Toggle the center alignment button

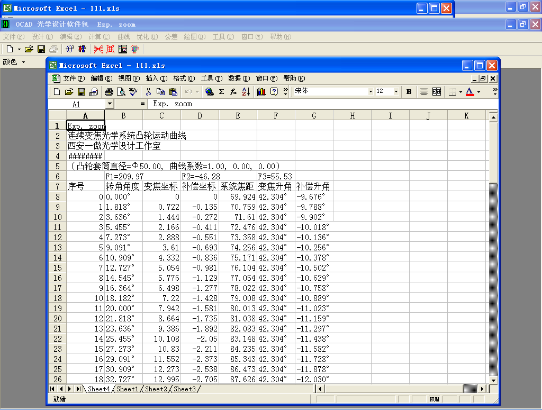click(423, 92)
